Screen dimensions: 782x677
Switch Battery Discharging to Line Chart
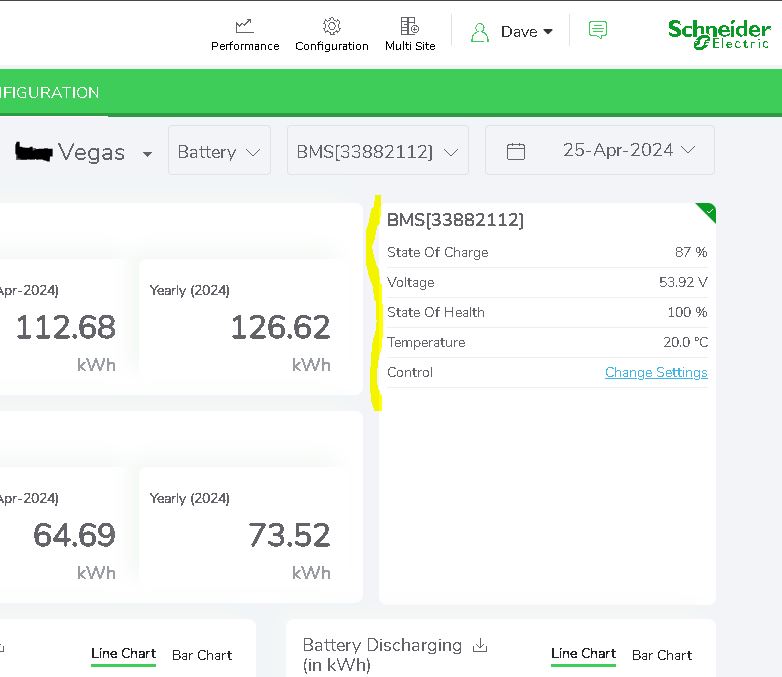click(x=584, y=654)
